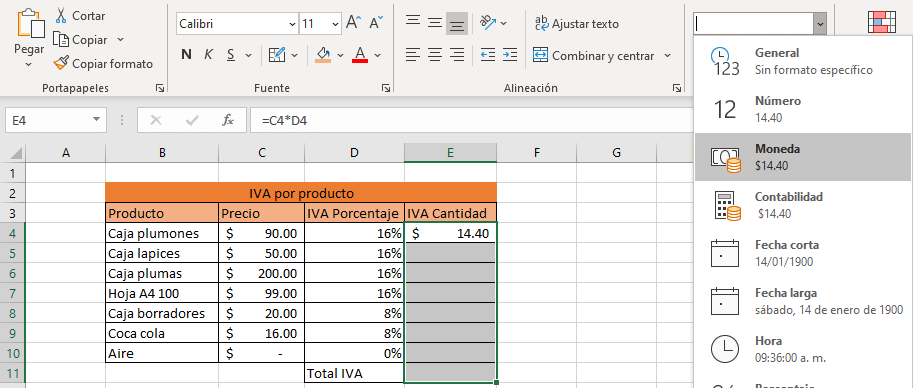Click IVA por producto title cell
This screenshot has width=913, height=388.
click(x=301, y=193)
